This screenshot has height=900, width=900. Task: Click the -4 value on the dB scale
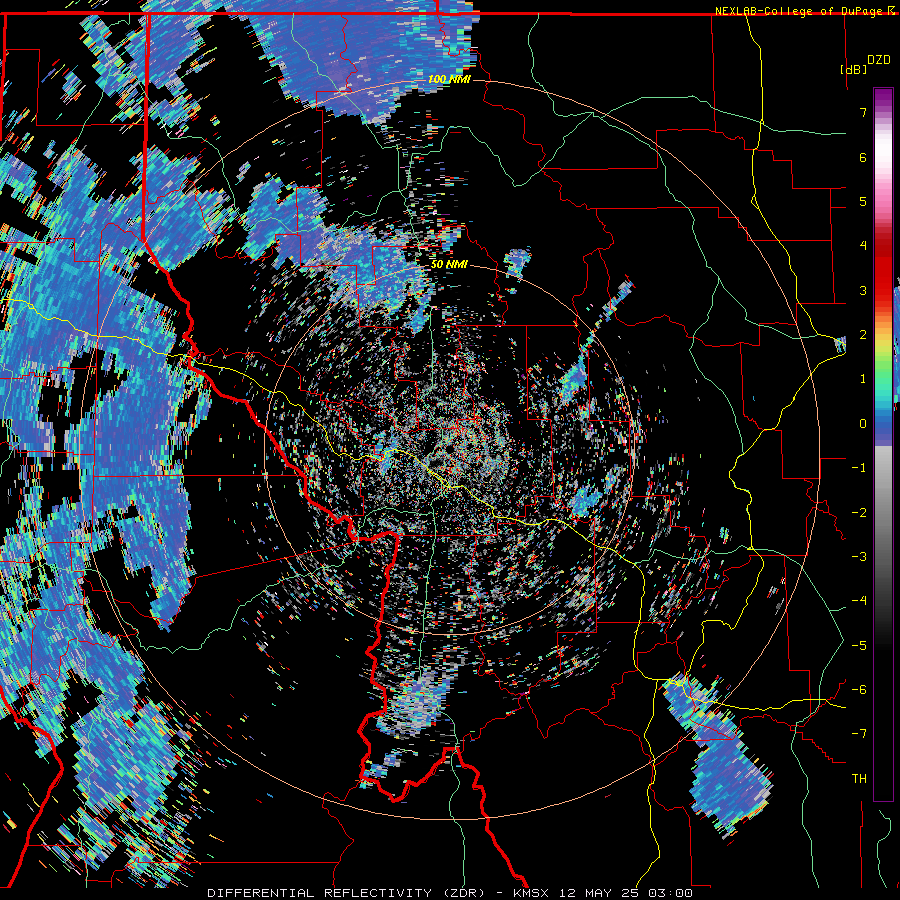pos(859,601)
